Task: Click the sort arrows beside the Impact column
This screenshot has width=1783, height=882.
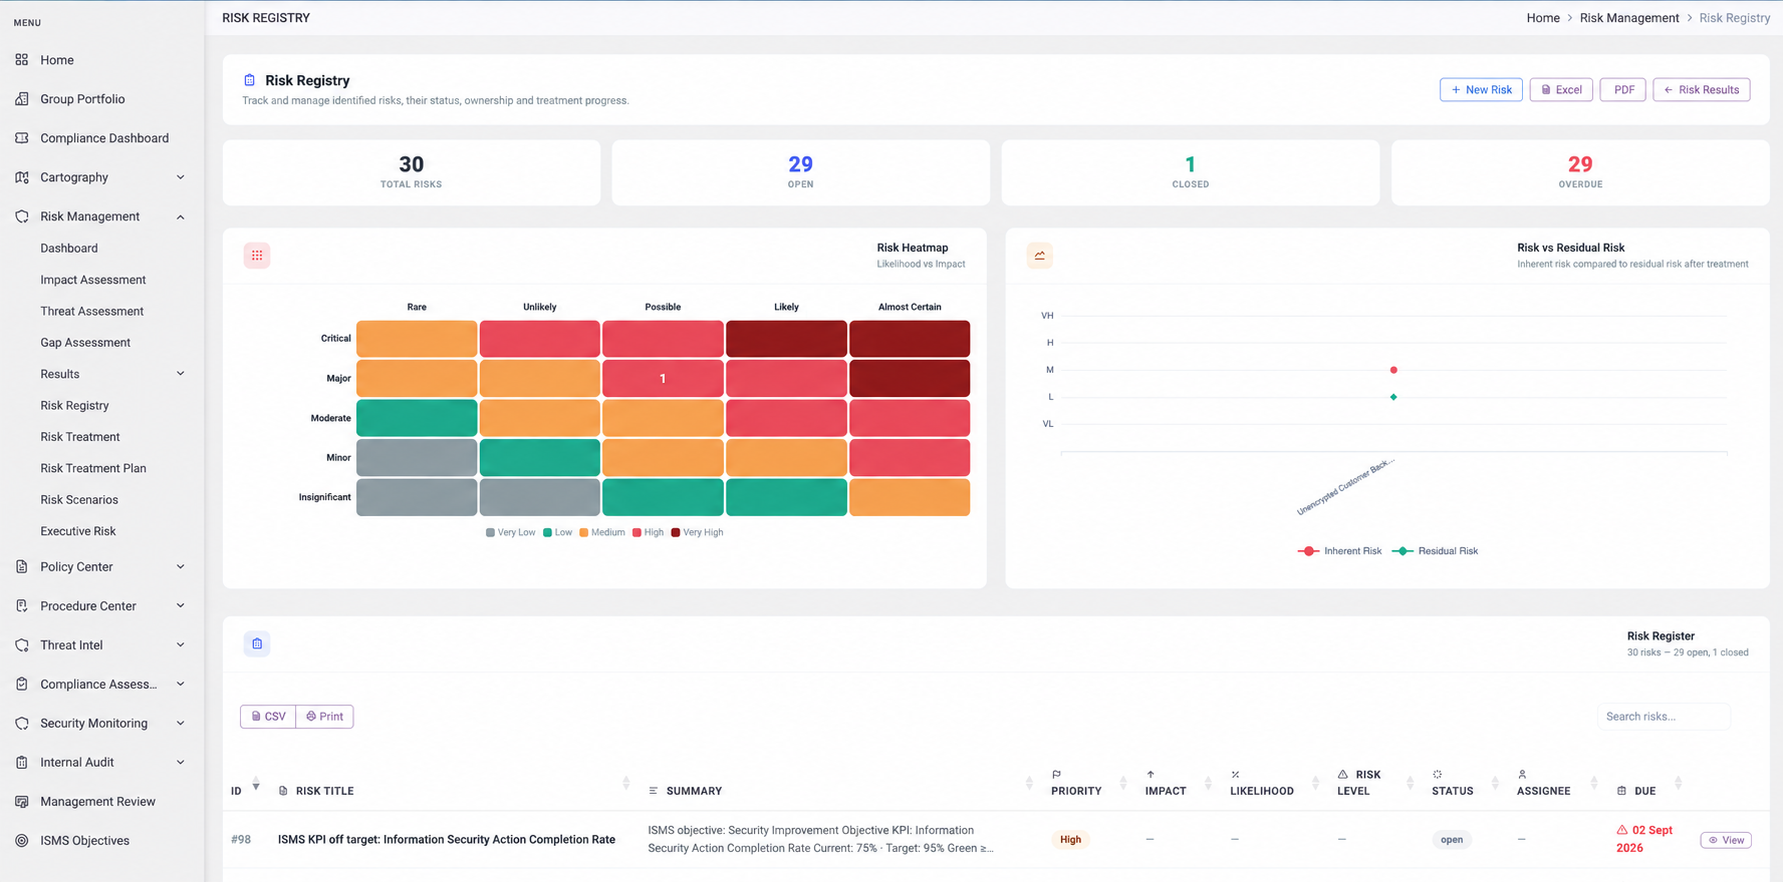Action: (1208, 783)
